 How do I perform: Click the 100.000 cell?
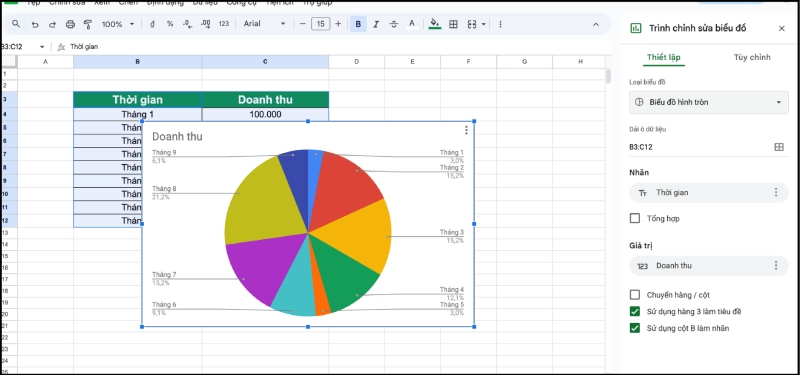point(265,114)
